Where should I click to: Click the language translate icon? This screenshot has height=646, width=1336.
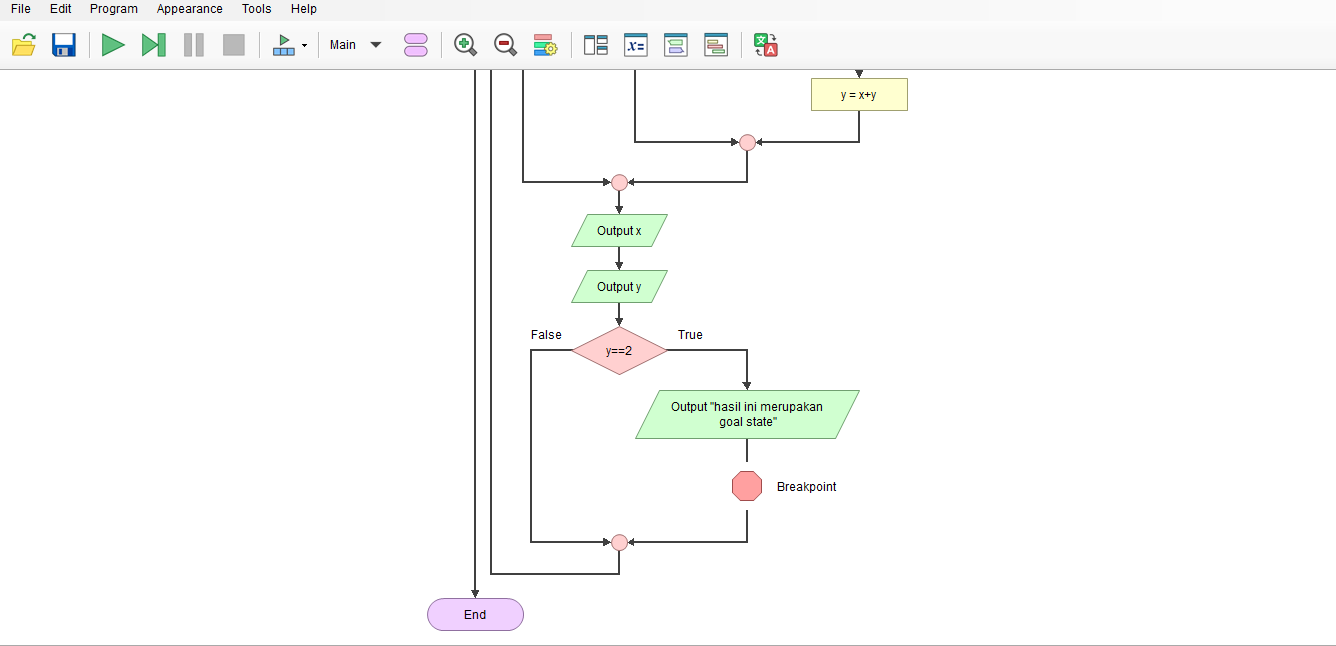tap(766, 45)
